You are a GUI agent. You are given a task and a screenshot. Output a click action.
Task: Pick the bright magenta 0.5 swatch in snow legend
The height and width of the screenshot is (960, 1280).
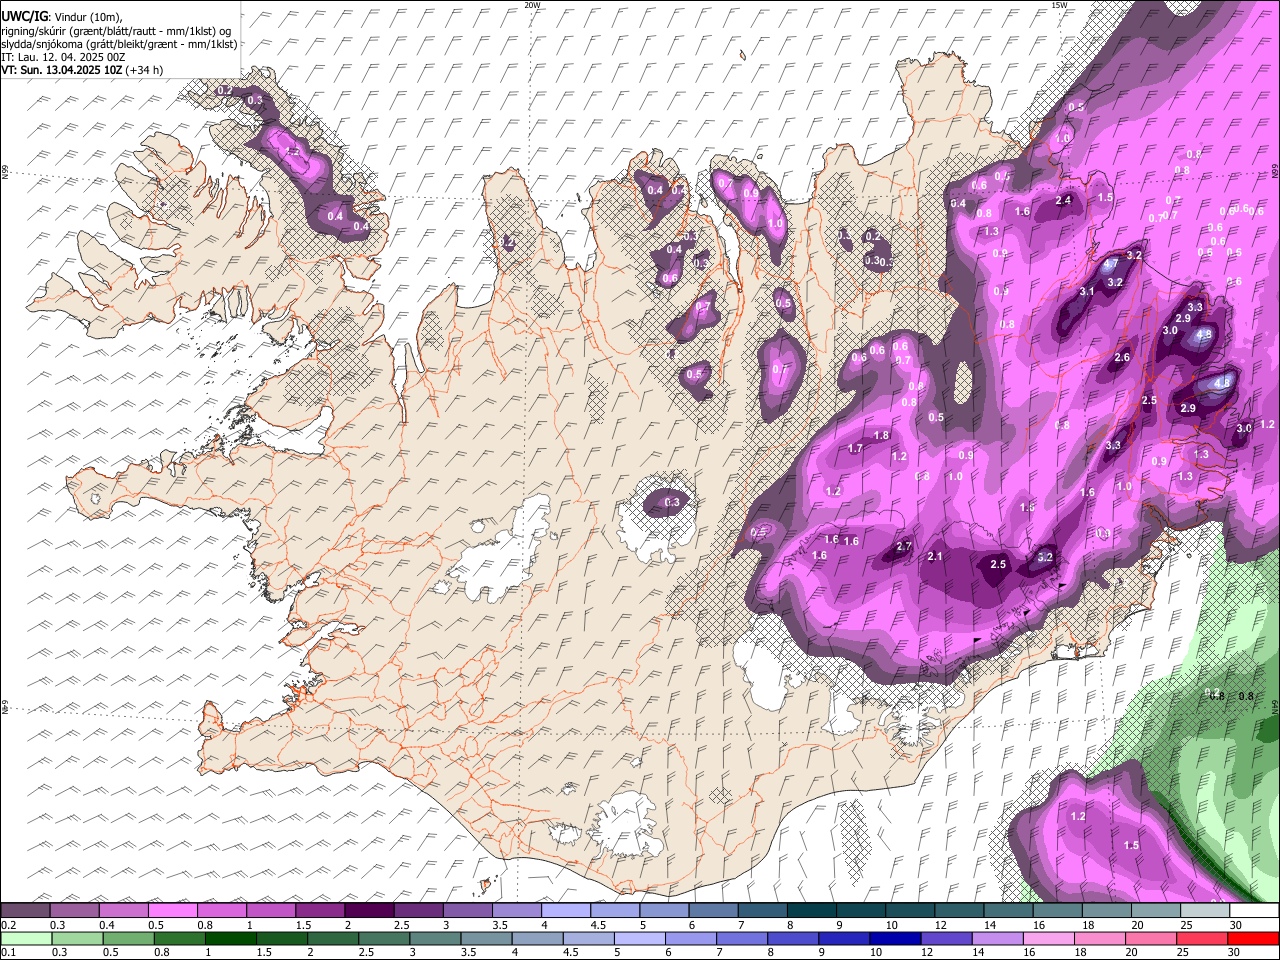coord(172,911)
